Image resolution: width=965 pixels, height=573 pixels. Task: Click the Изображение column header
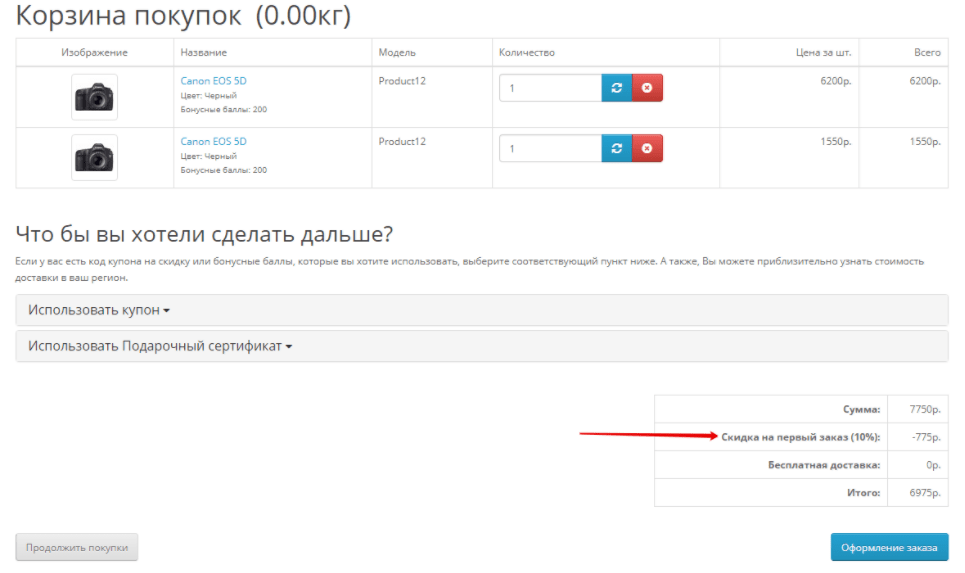click(x=94, y=52)
